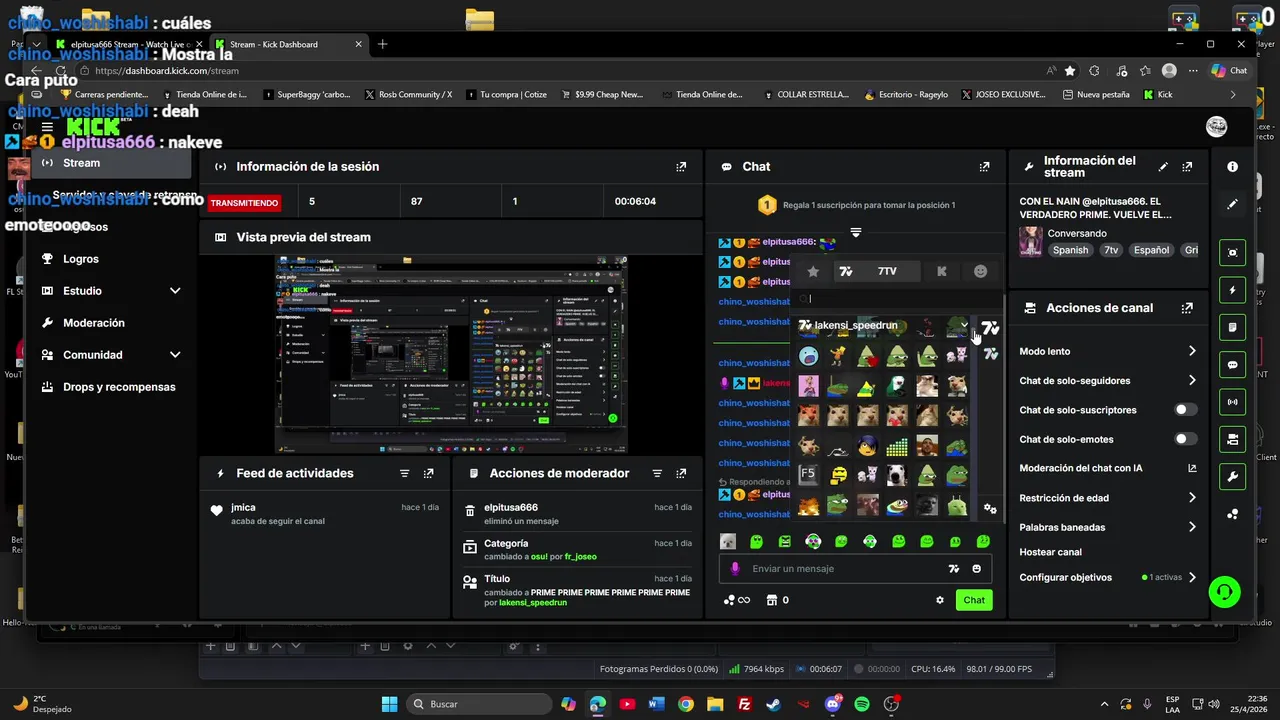Click fr_joseo username in moderator actions

[x=580, y=556]
